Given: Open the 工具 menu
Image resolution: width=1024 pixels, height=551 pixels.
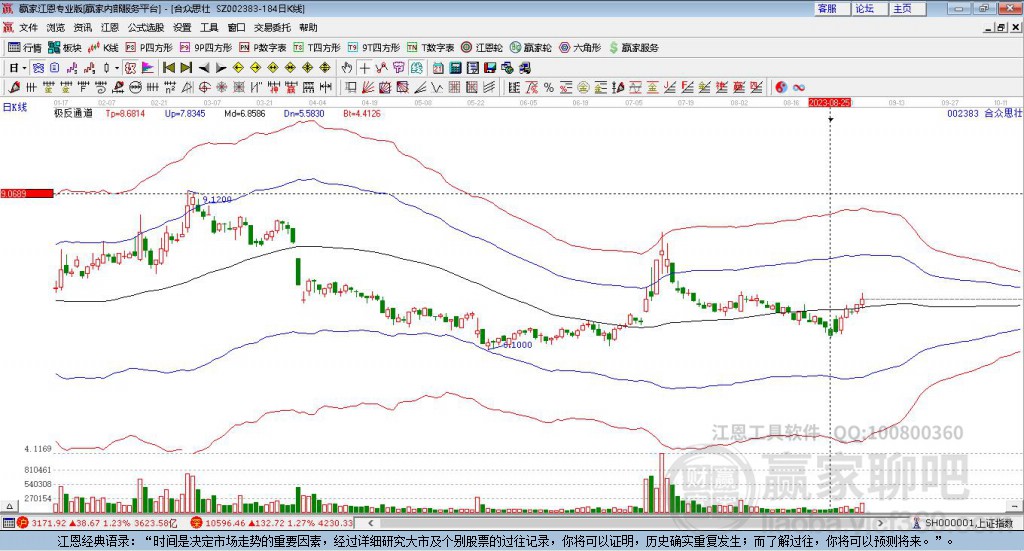Looking at the screenshot, I should (209, 27).
